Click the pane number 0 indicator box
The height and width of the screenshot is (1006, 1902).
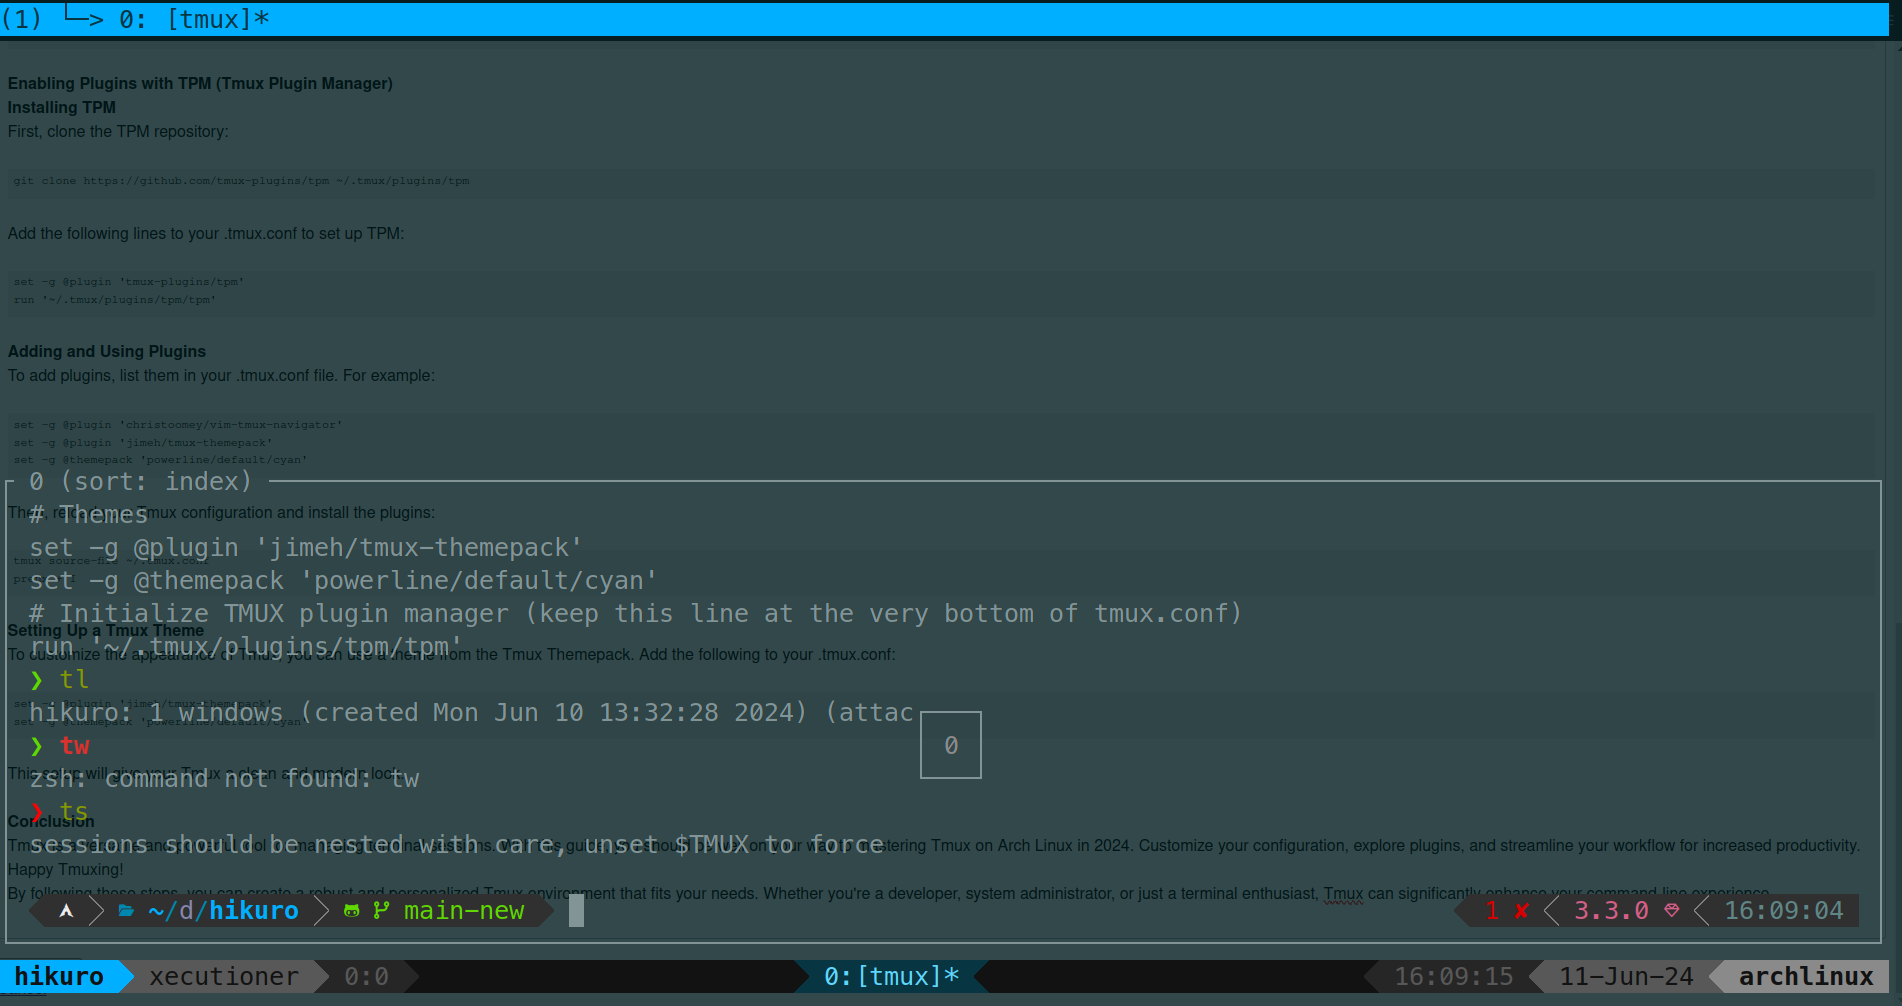[951, 745]
